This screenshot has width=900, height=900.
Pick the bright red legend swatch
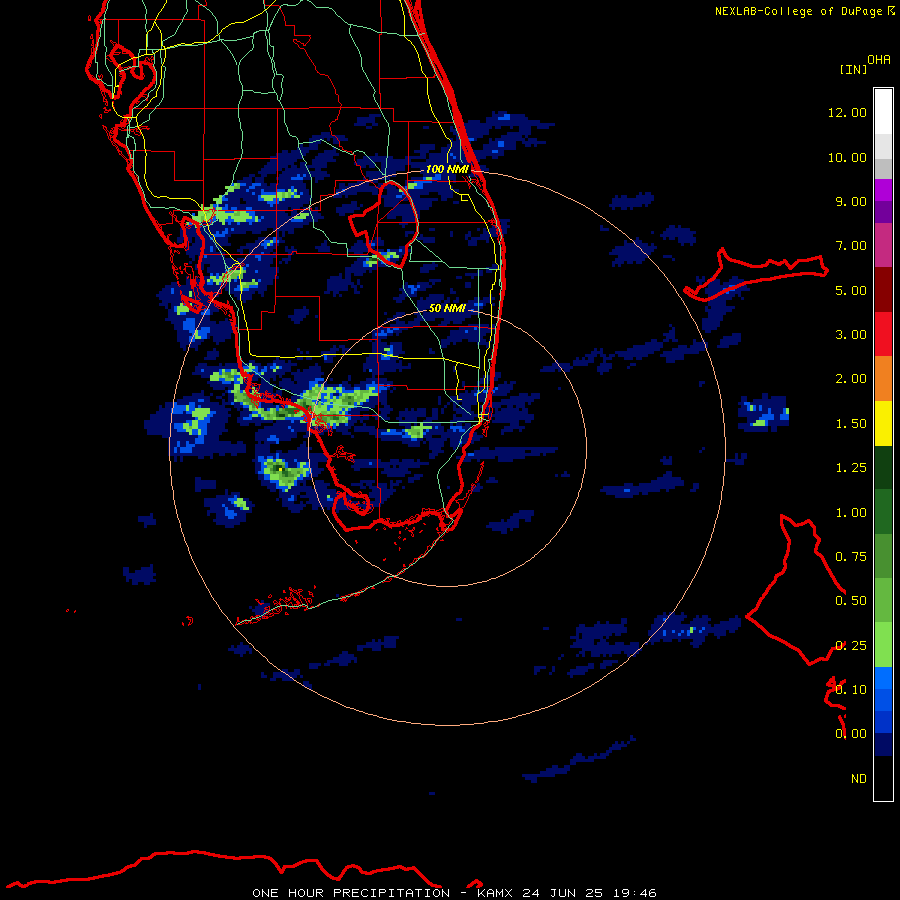click(883, 334)
